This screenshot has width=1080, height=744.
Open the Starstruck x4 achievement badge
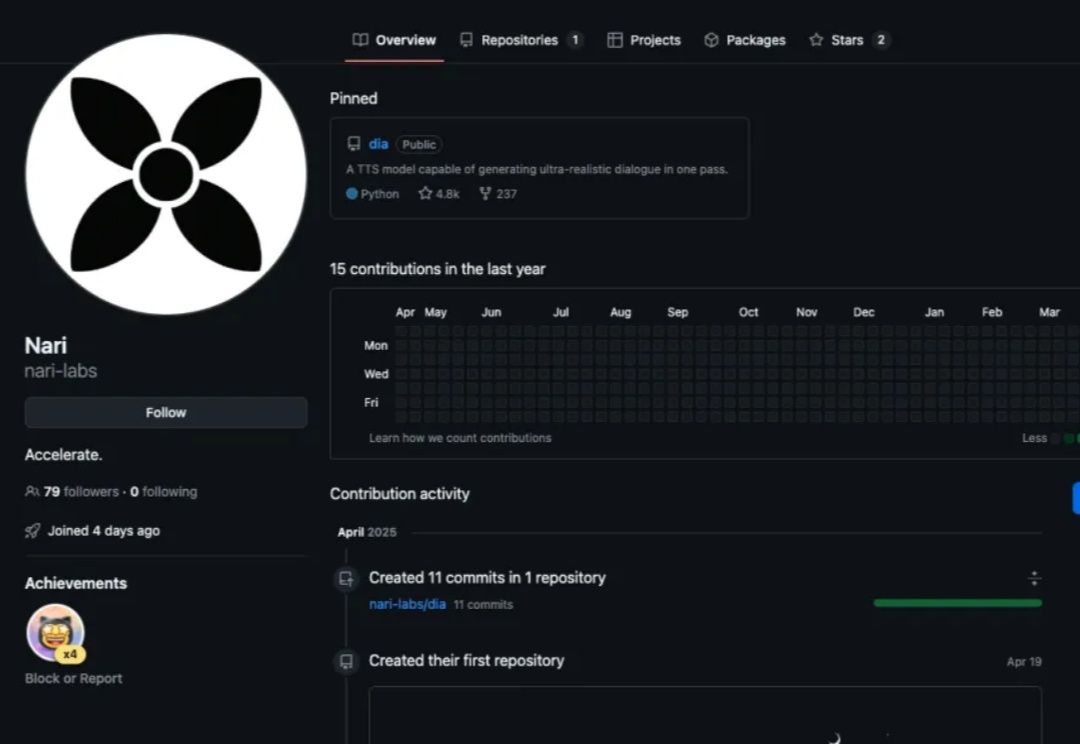click(x=56, y=633)
